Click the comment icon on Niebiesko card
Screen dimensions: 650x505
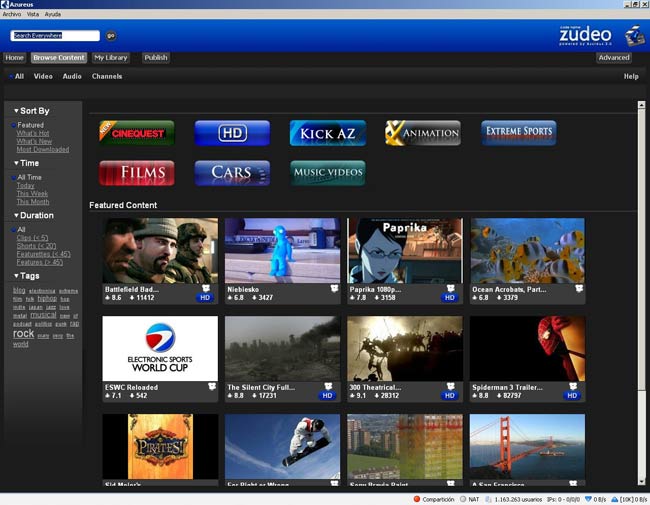pos(334,288)
